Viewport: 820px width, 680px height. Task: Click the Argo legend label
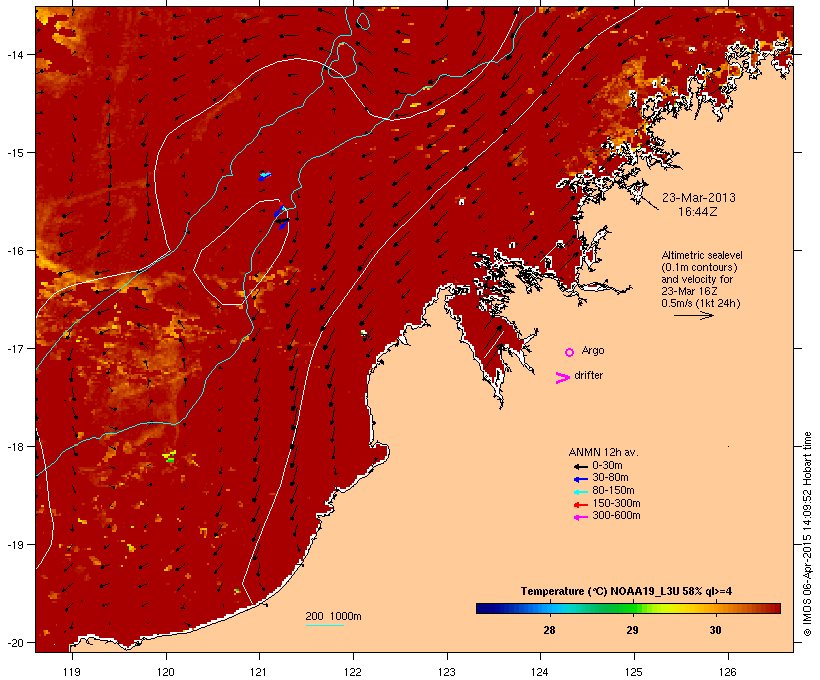pos(593,350)
